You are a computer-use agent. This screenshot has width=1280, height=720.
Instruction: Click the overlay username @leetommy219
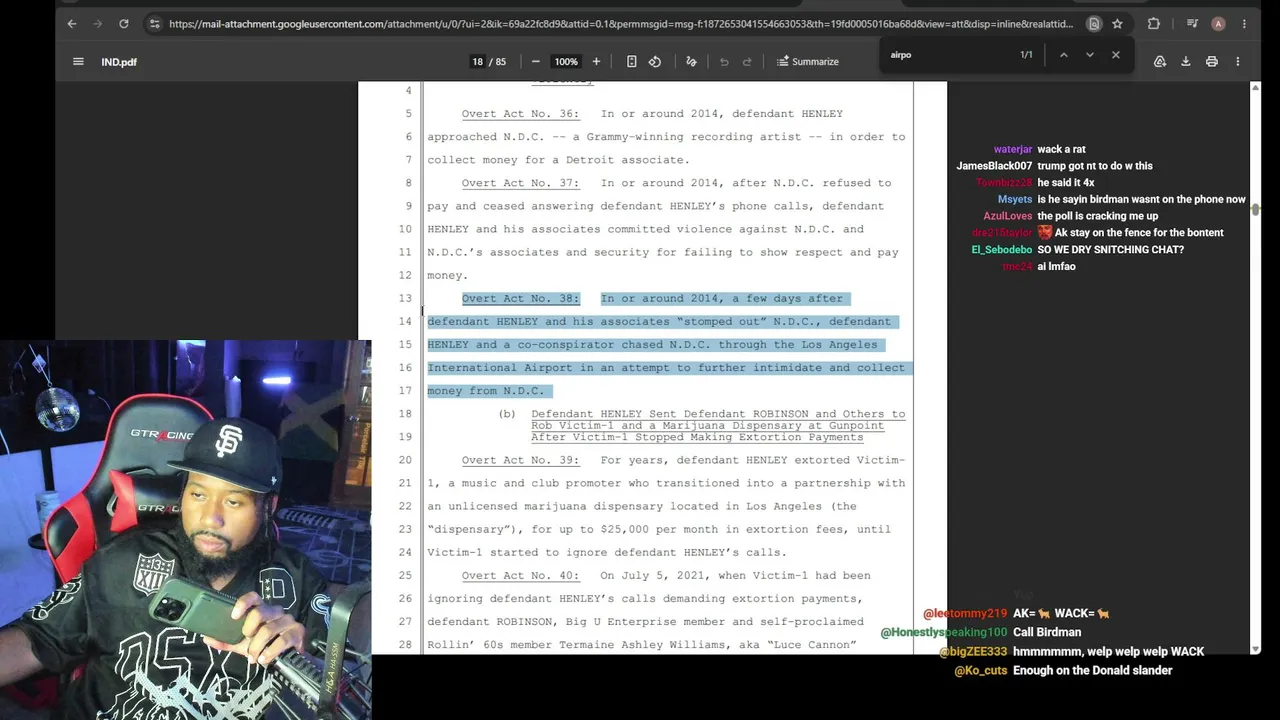(965, 613)
